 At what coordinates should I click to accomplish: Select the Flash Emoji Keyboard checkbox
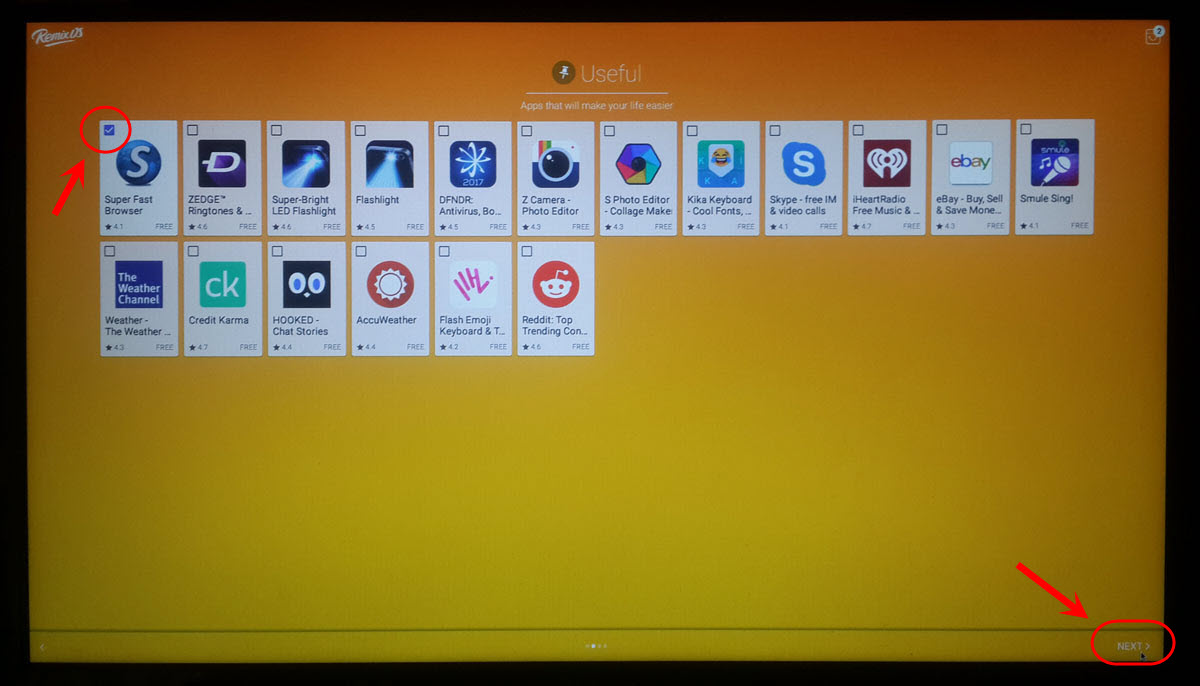pyautogui.click(x=443, y=251)
